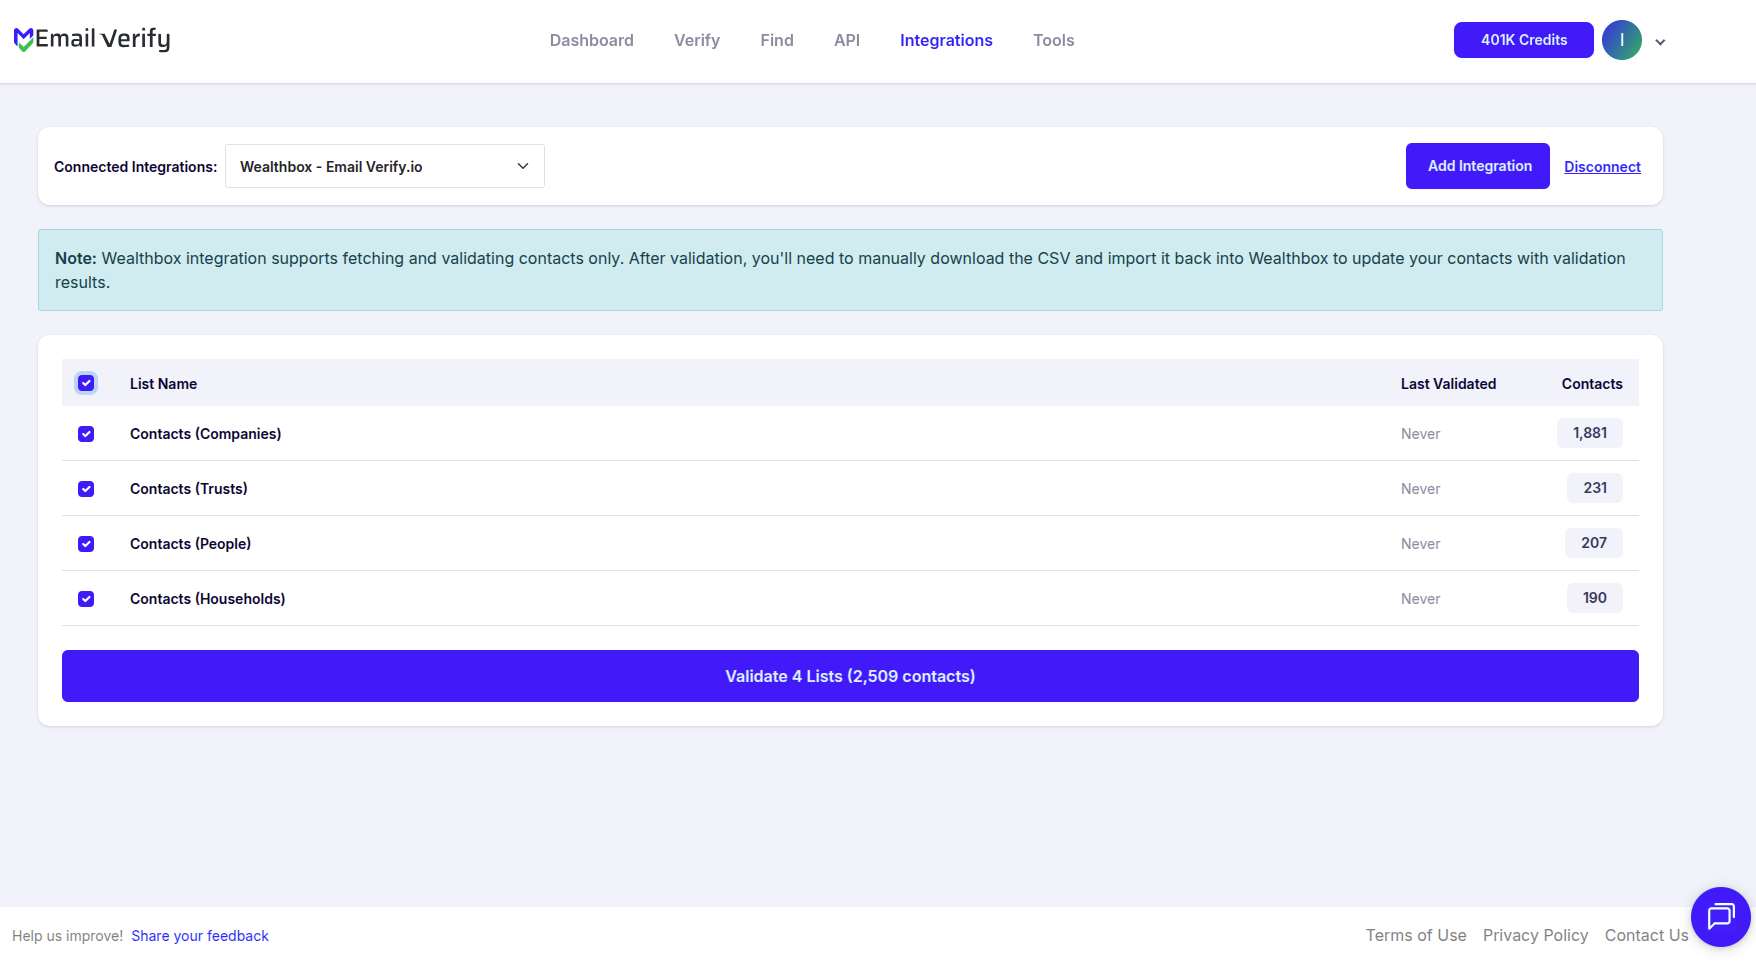The image size is (1756, 962).
Task: Uncheck the Contacts (Households) checkbox
Action: tap(86, 599)
